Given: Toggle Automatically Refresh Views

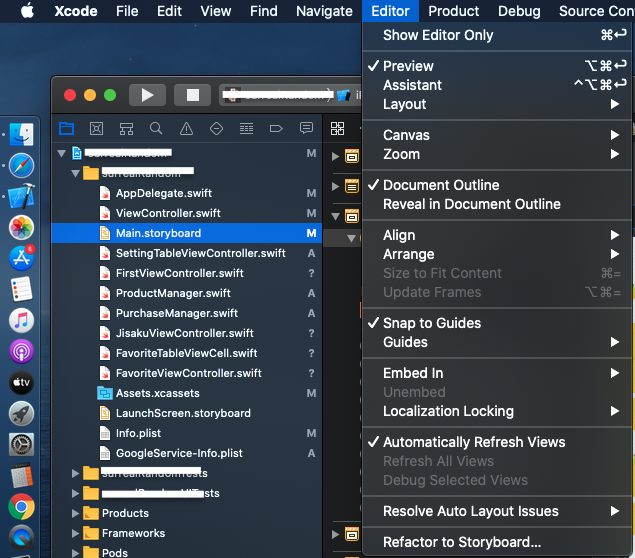Looking at the screenshot, I should pos(497,442).
